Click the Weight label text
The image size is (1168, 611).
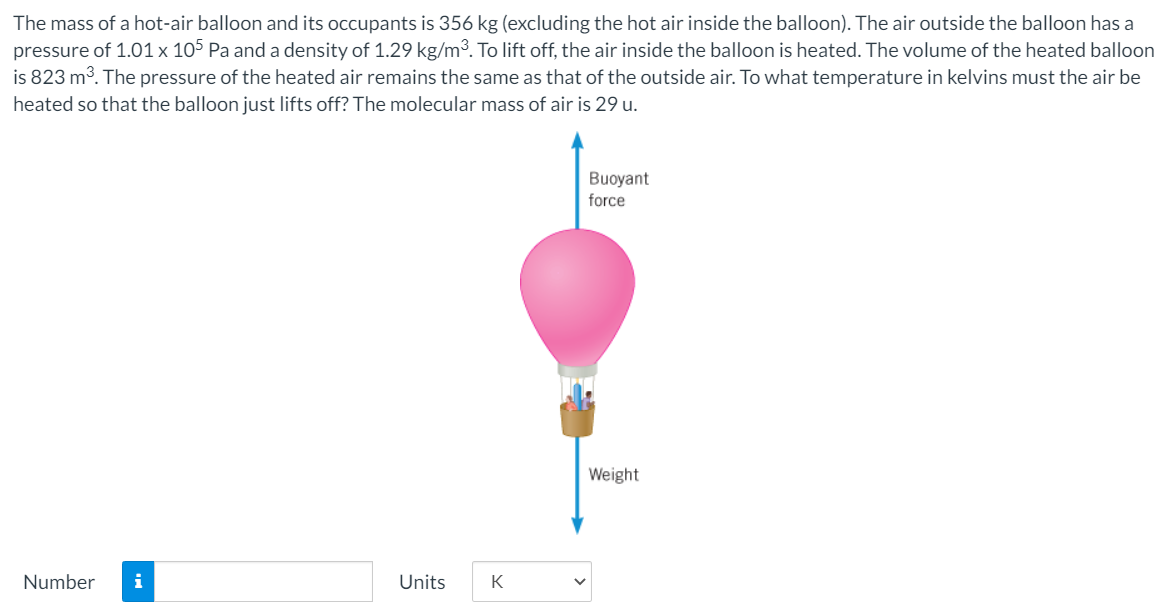[614, 474]
